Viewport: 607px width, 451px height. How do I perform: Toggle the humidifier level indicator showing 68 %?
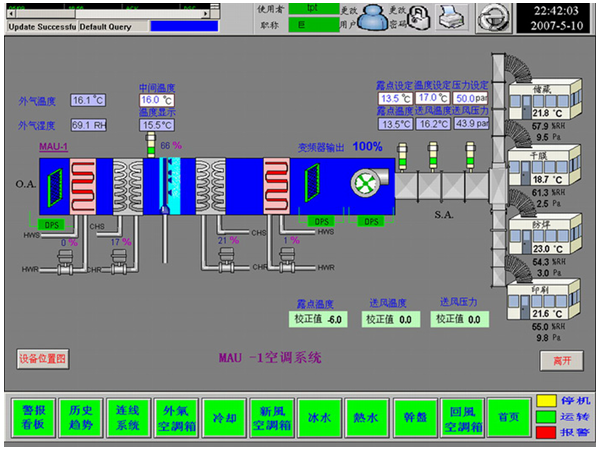[152, 148]
